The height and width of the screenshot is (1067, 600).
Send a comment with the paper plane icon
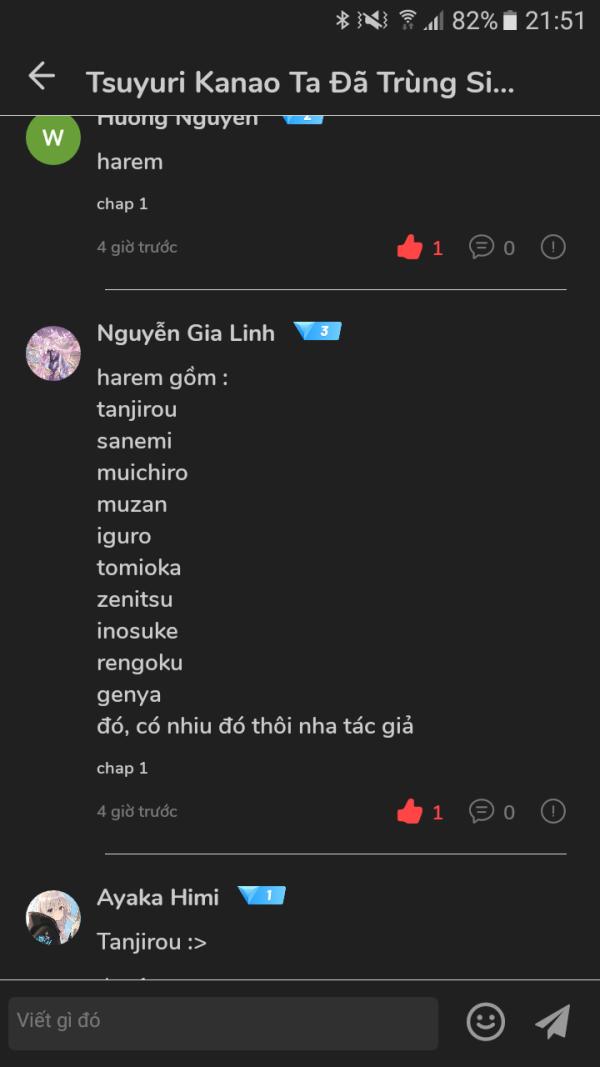click(x=552, y=1022)
